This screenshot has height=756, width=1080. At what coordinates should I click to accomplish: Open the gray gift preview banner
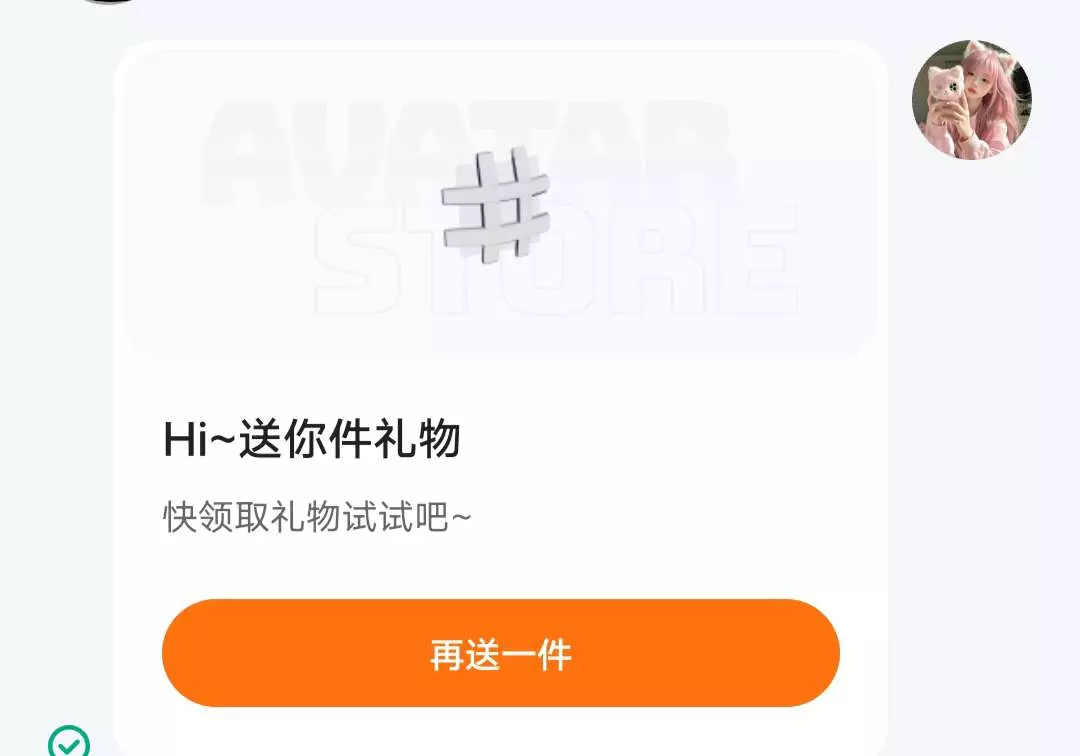501,204
